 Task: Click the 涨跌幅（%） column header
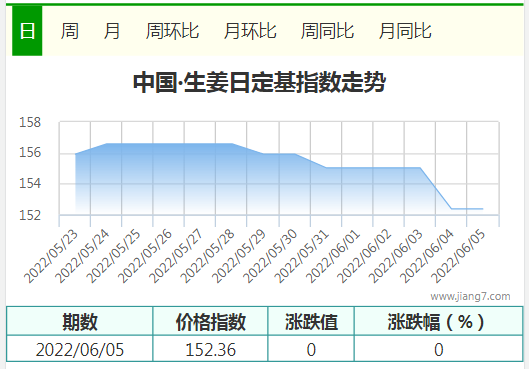(x=438, y=321)
